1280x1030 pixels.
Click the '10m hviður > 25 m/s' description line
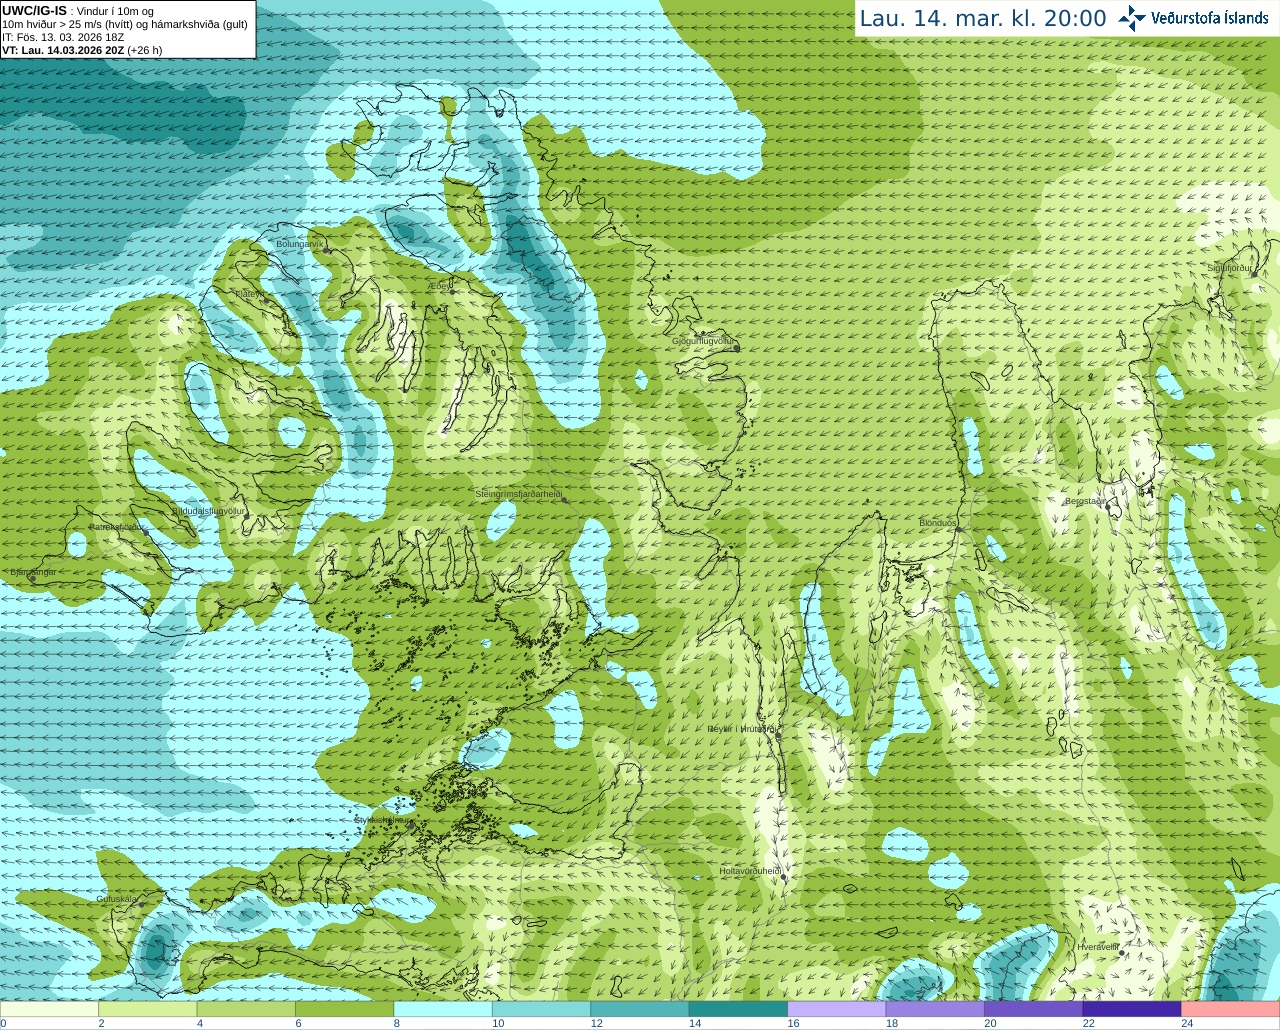[x=125, y=24]
